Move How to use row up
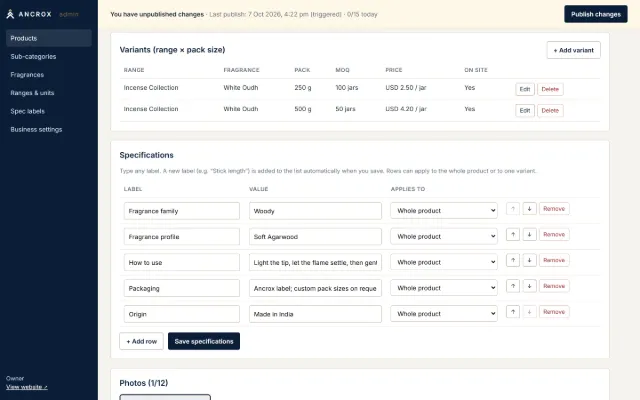 513,260
